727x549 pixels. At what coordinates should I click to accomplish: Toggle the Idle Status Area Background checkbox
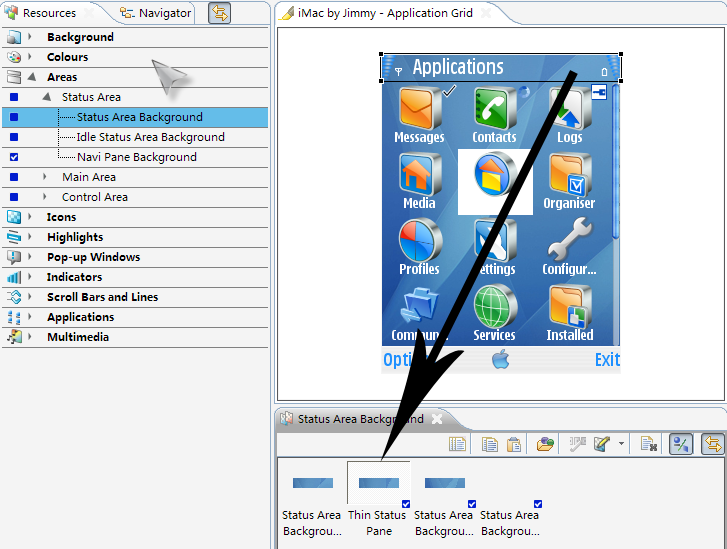pos(14,137)
